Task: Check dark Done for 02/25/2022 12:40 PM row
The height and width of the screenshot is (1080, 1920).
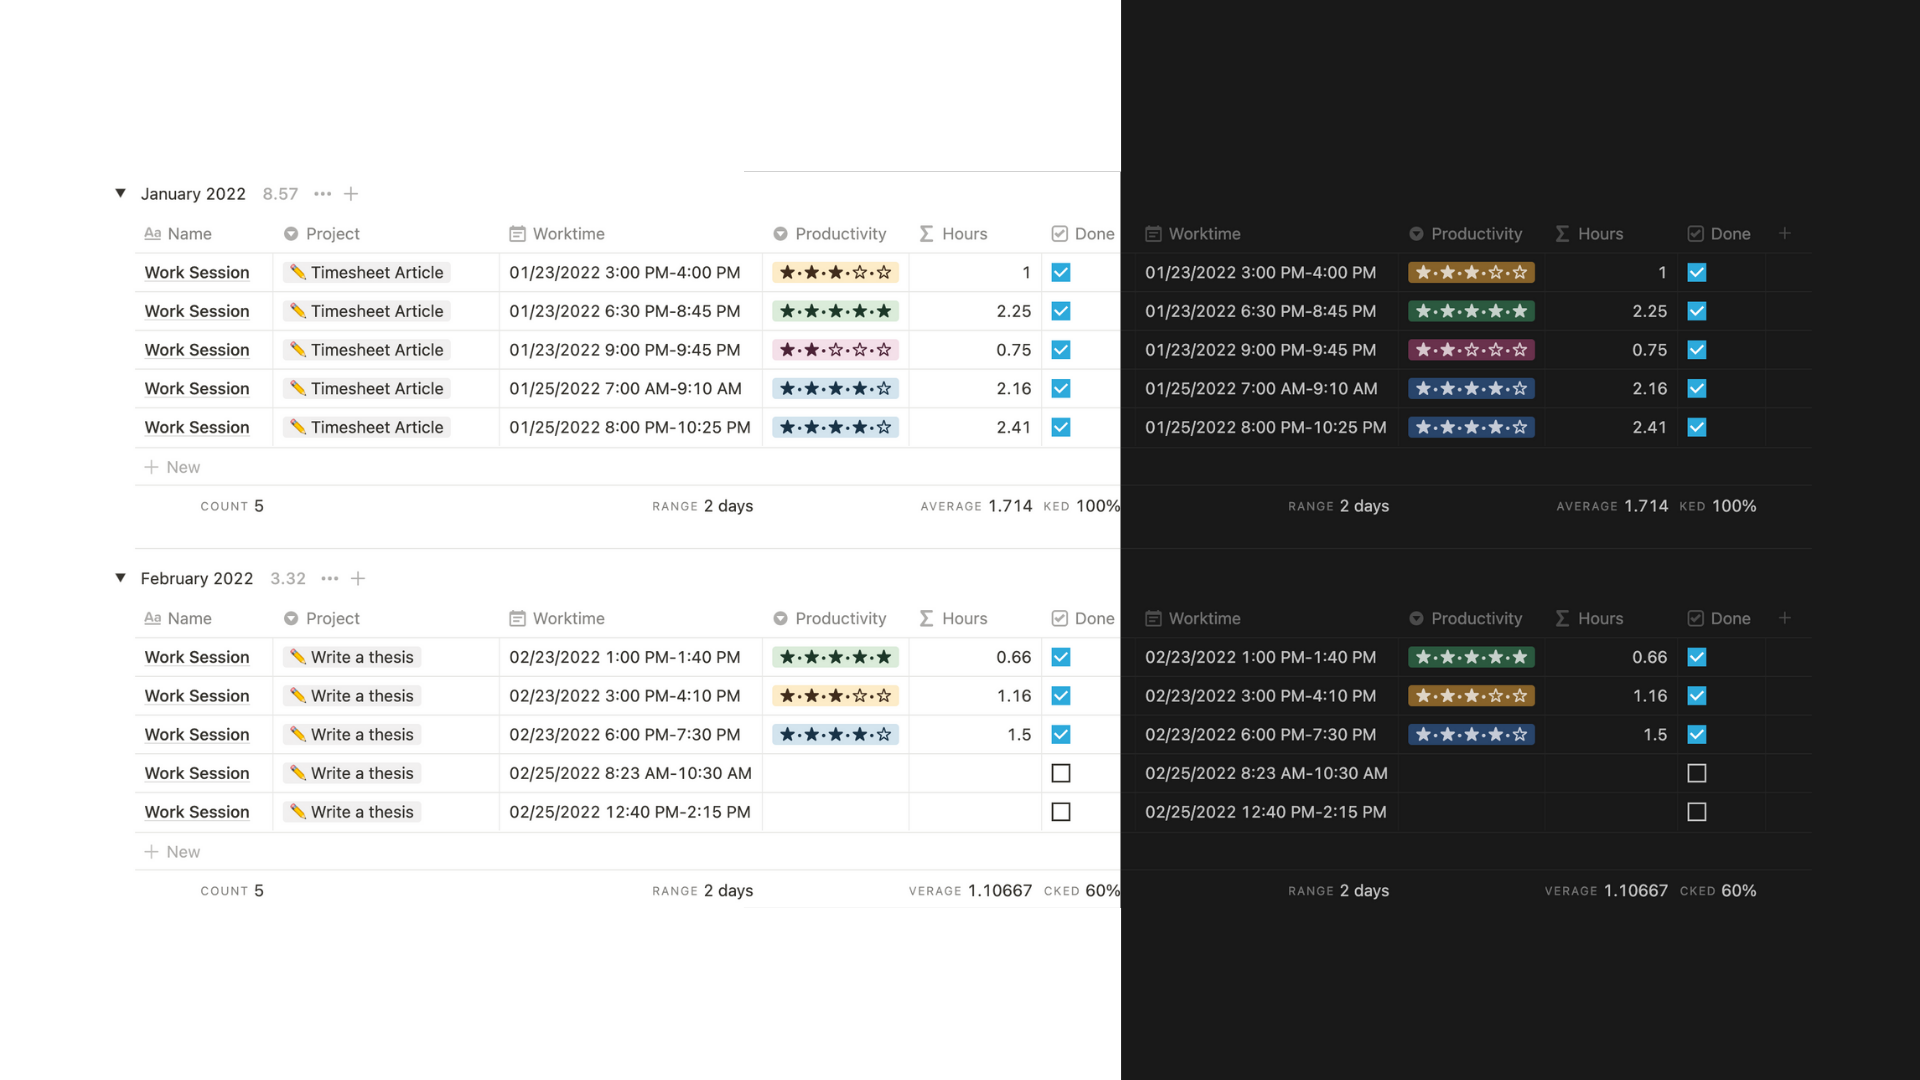Action: (1697, 812)
